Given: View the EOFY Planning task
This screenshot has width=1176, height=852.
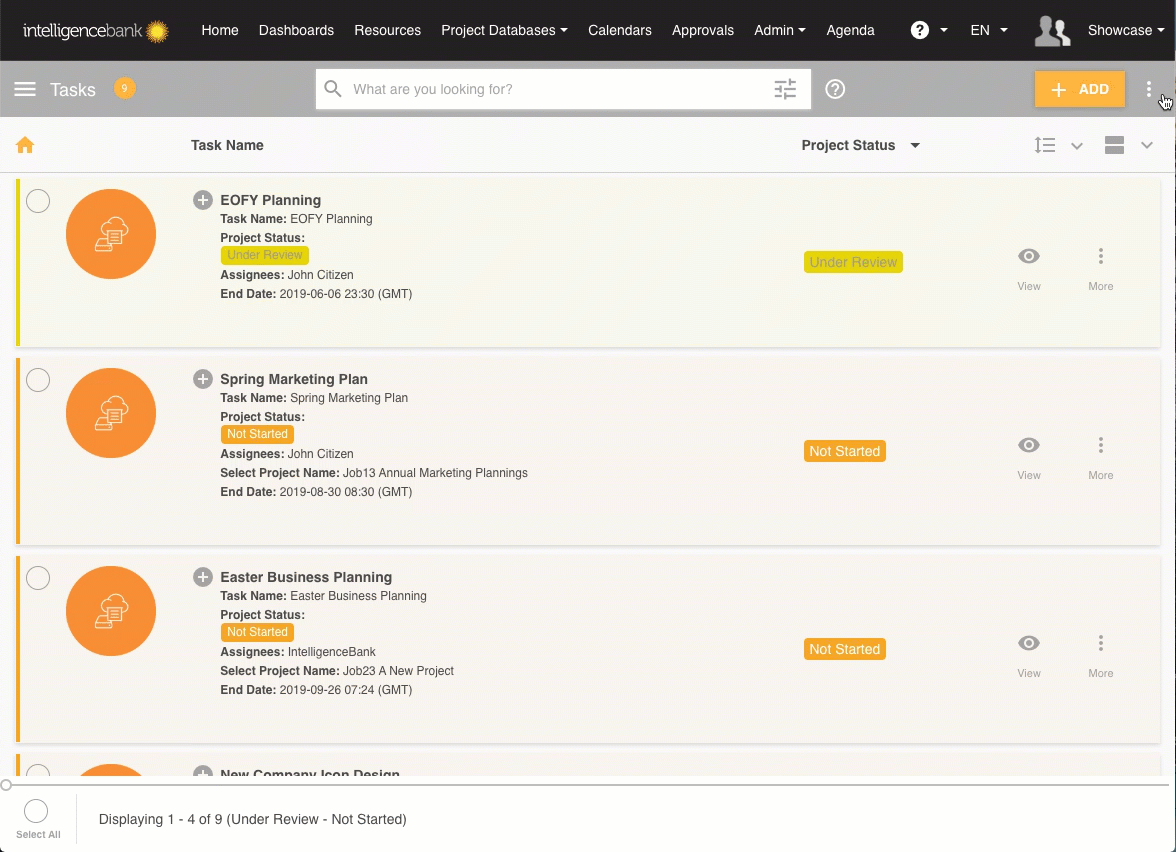Looking at the screenshot, I should [x=1028, y=268].
